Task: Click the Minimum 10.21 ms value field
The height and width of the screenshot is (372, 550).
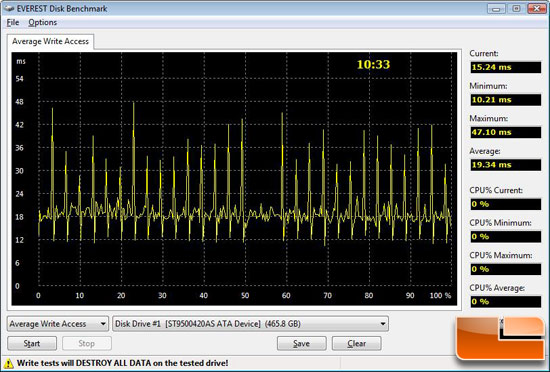Action: pos(505,100)
